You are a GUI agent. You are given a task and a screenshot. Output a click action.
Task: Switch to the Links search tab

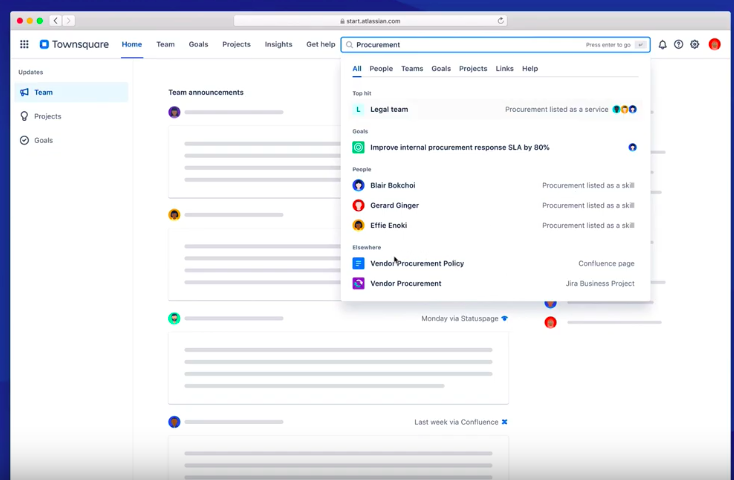(x=505, y=68)
